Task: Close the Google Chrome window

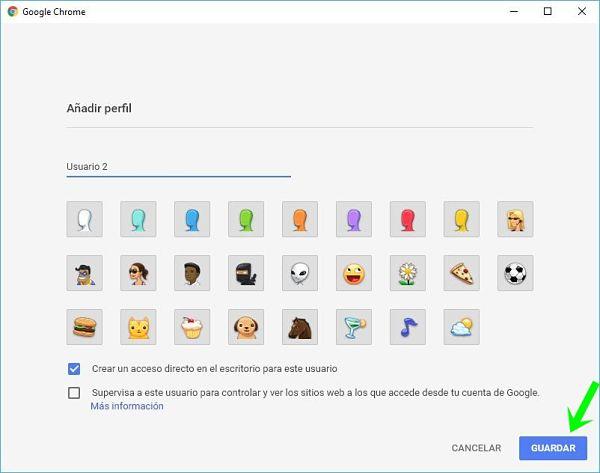Action: point(582,11)
